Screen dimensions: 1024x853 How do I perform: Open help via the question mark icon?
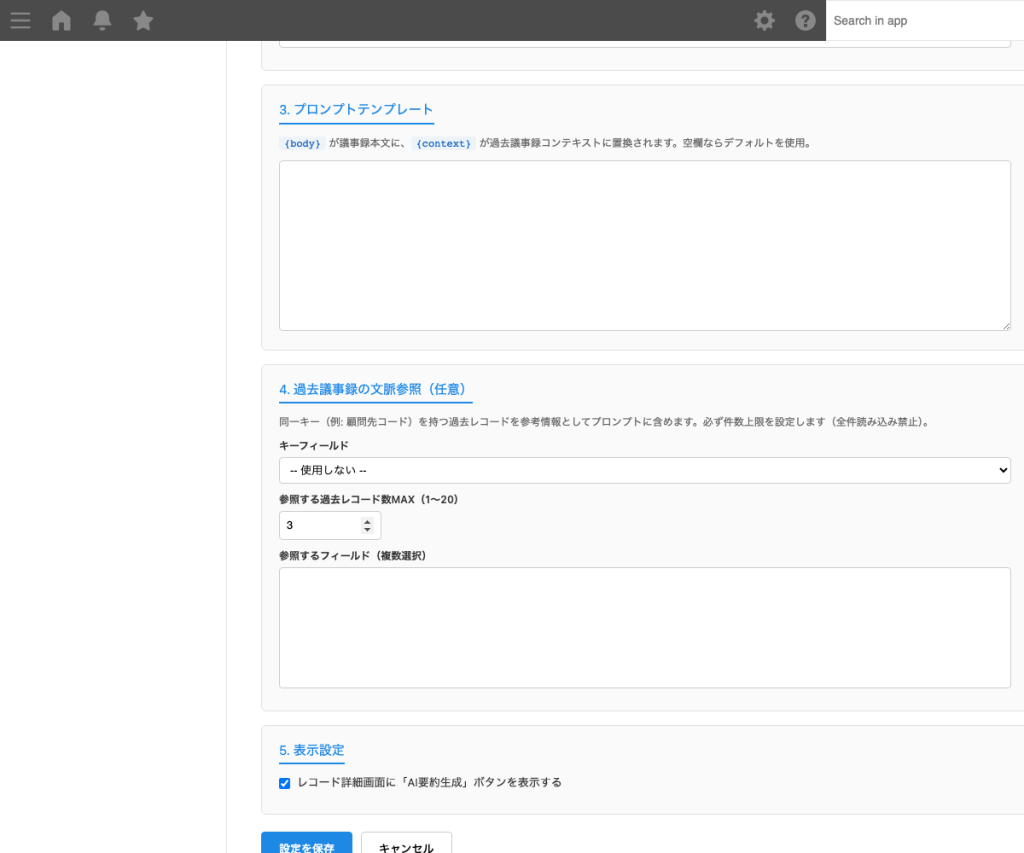805,20
